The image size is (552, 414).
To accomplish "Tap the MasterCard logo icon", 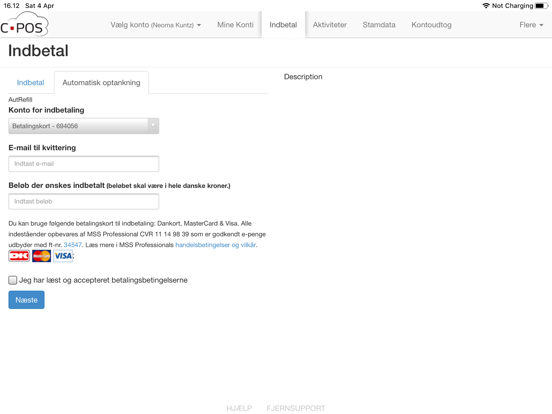I will [x=42, y=256].
